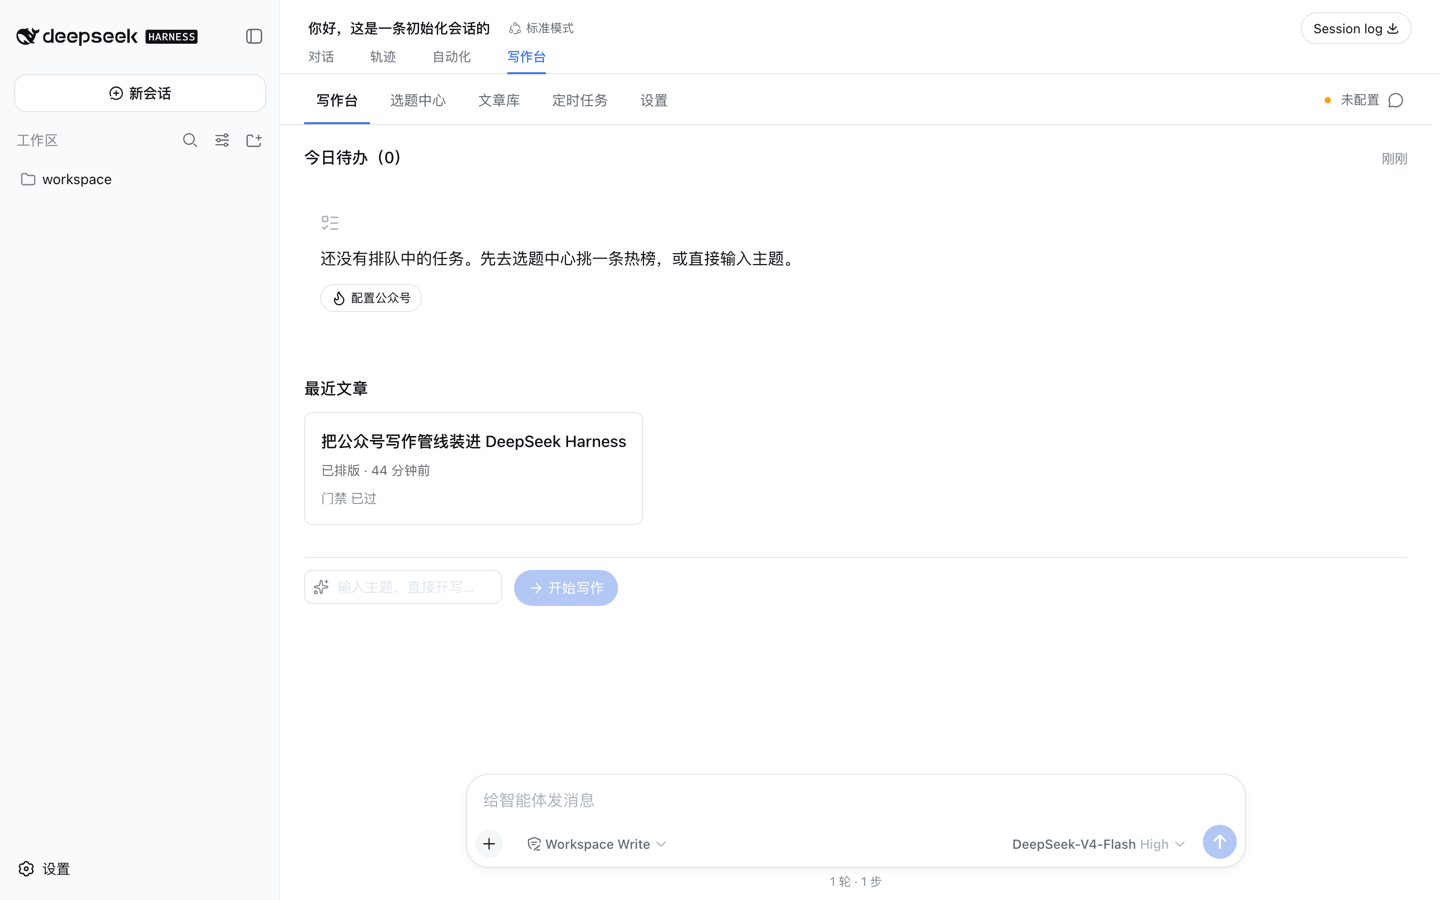This screenshot has width=1440, height=900.
Task: Switch to the 对话 tab
Action: (321, 57)
